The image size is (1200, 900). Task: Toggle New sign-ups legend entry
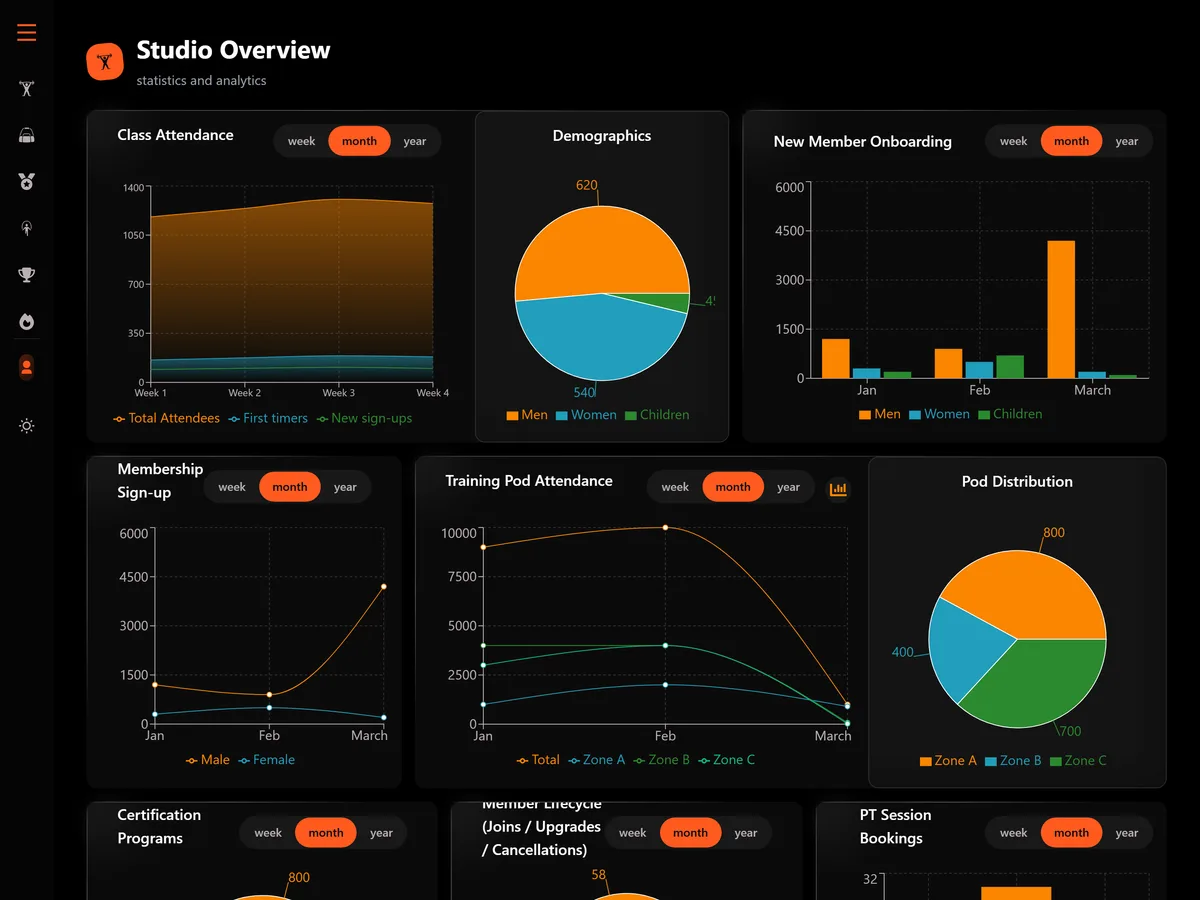(x=364, y=418)
